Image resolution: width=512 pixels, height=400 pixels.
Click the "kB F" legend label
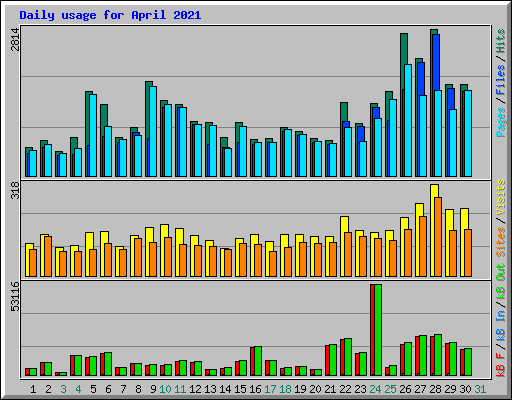501,365
